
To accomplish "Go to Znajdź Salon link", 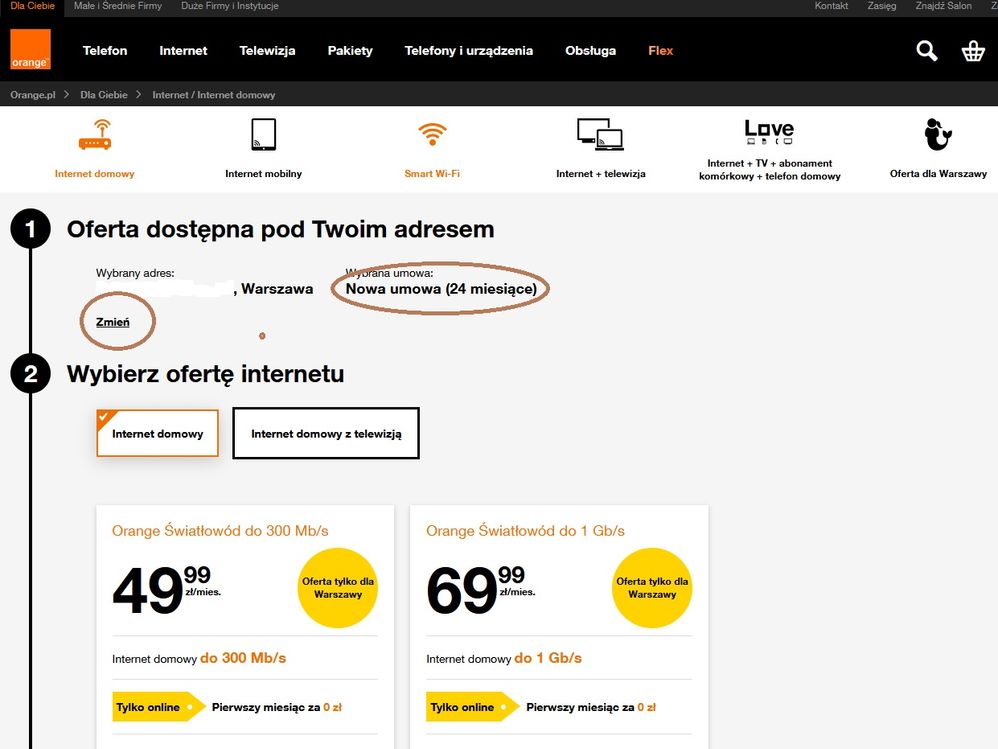I will click(943, 6).
